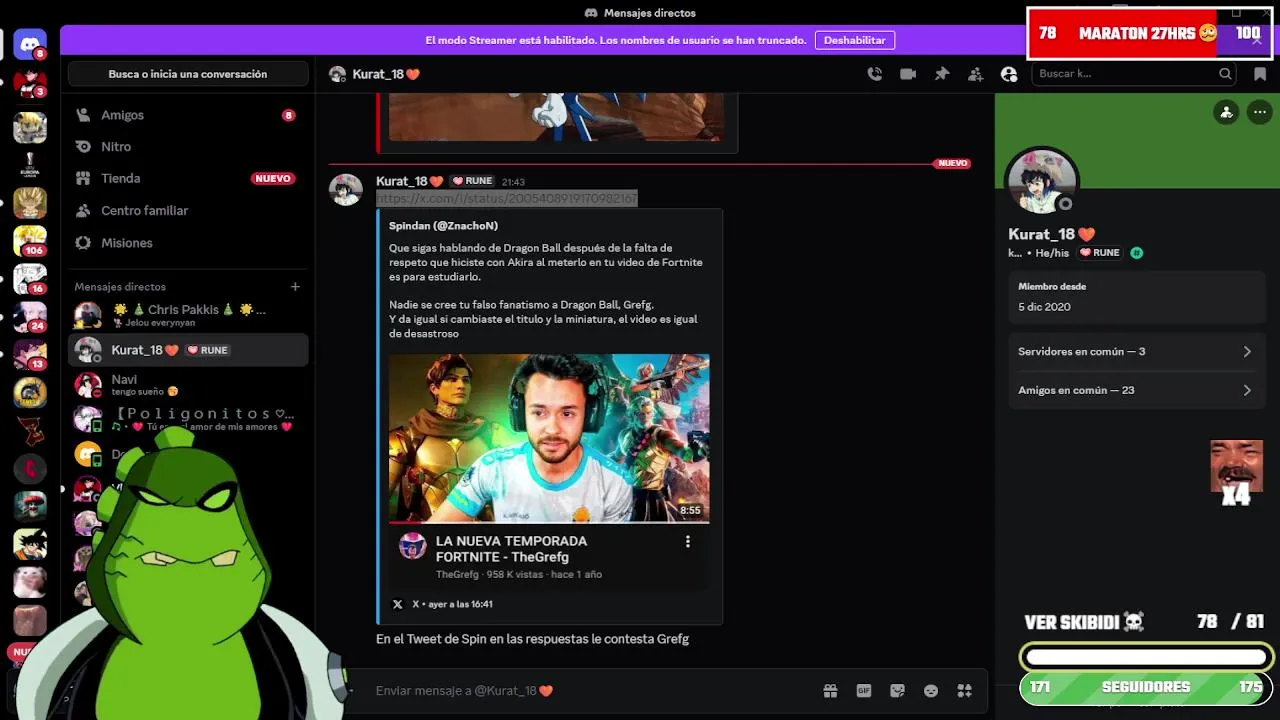Viewport: 1280px width, 720px height.
Task: Start a voice call with Kurat_18
Action: (875, 74)
